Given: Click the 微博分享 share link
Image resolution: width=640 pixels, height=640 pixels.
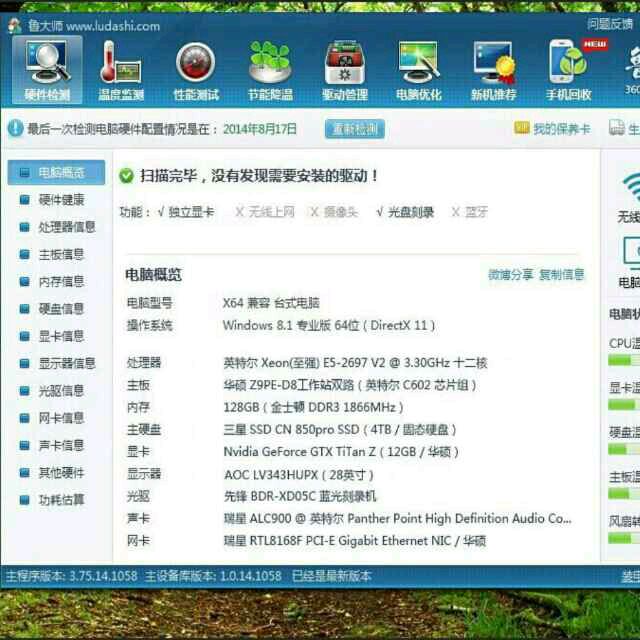Looking at the screenshot, I should pyautogui.click(x=511, y=275).
